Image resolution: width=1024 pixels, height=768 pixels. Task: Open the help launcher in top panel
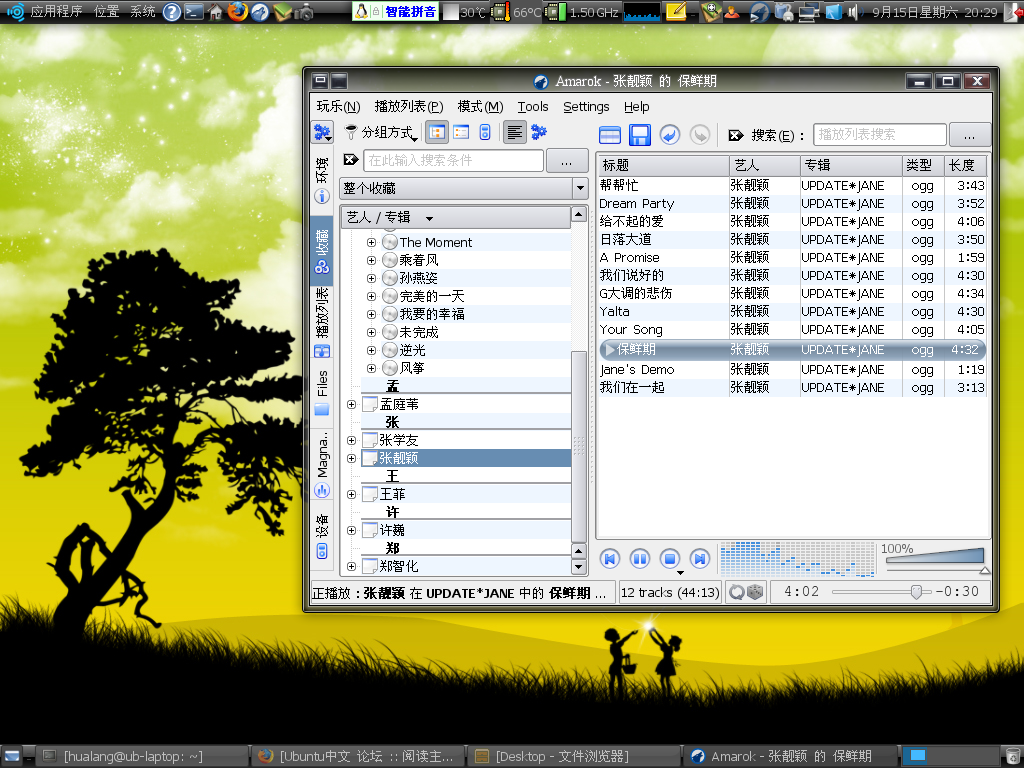pyautogui.click(x=172, y=12)
